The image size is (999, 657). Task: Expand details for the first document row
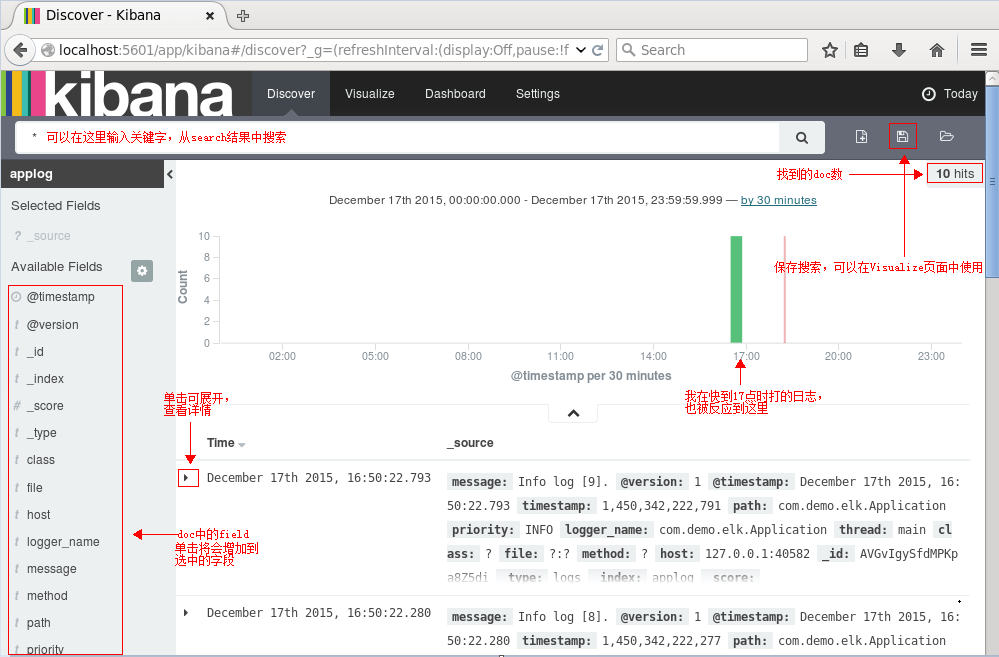188,477
